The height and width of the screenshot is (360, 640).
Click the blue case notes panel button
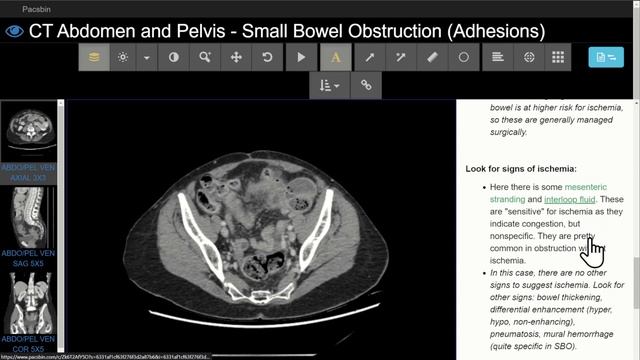pos(606,57)
